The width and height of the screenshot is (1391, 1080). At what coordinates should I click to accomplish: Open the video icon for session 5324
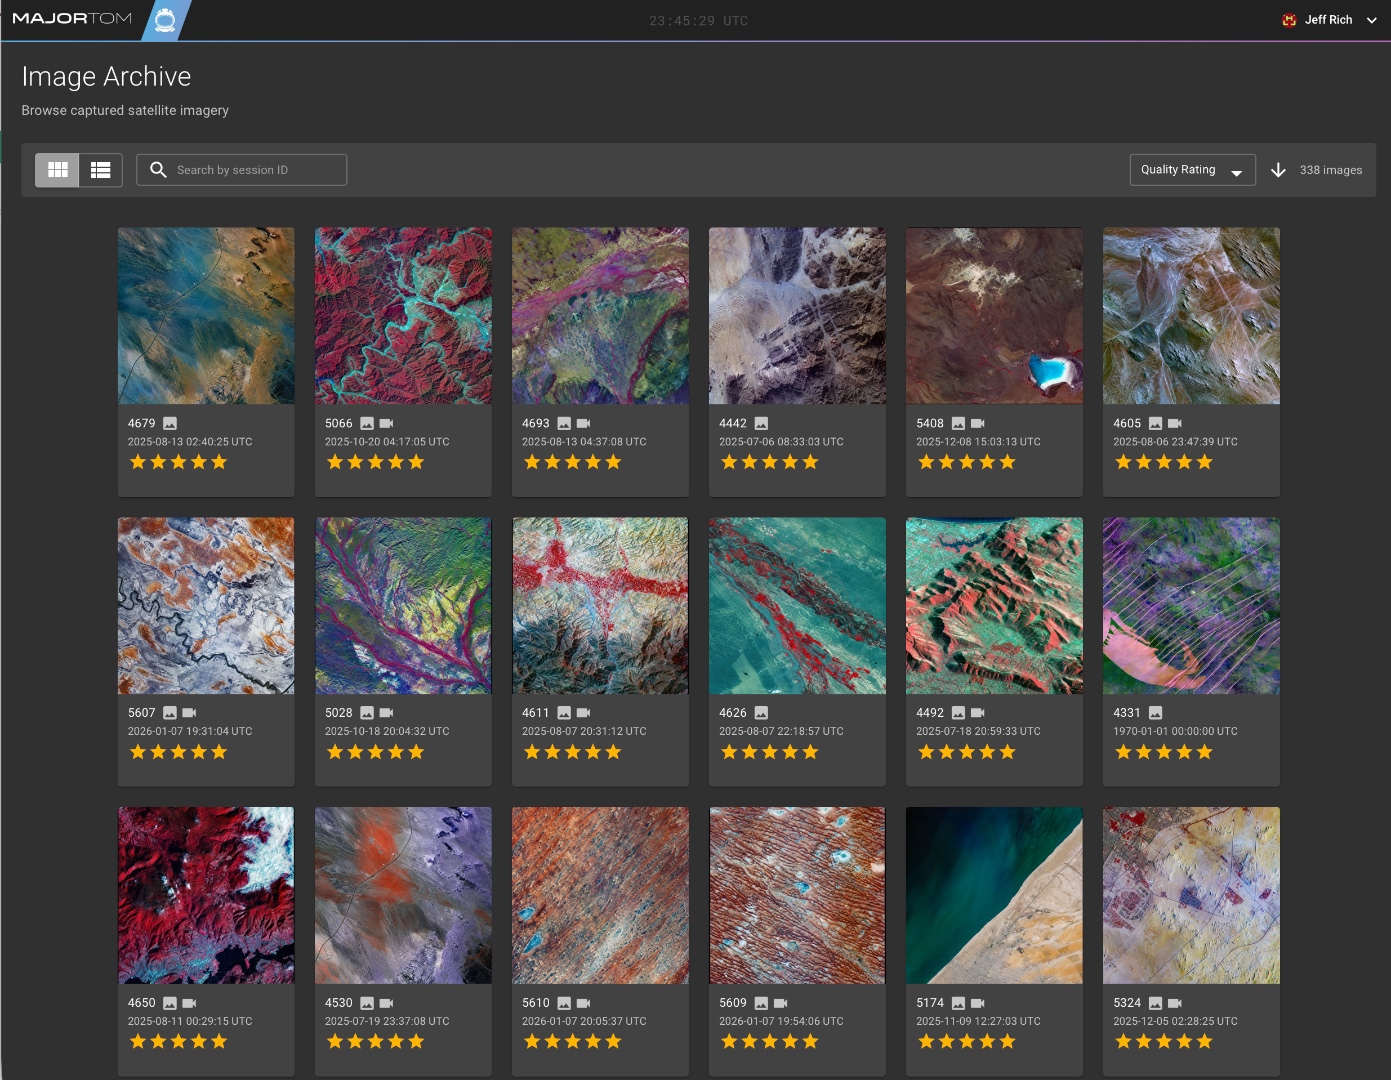coord(1173,1002)
